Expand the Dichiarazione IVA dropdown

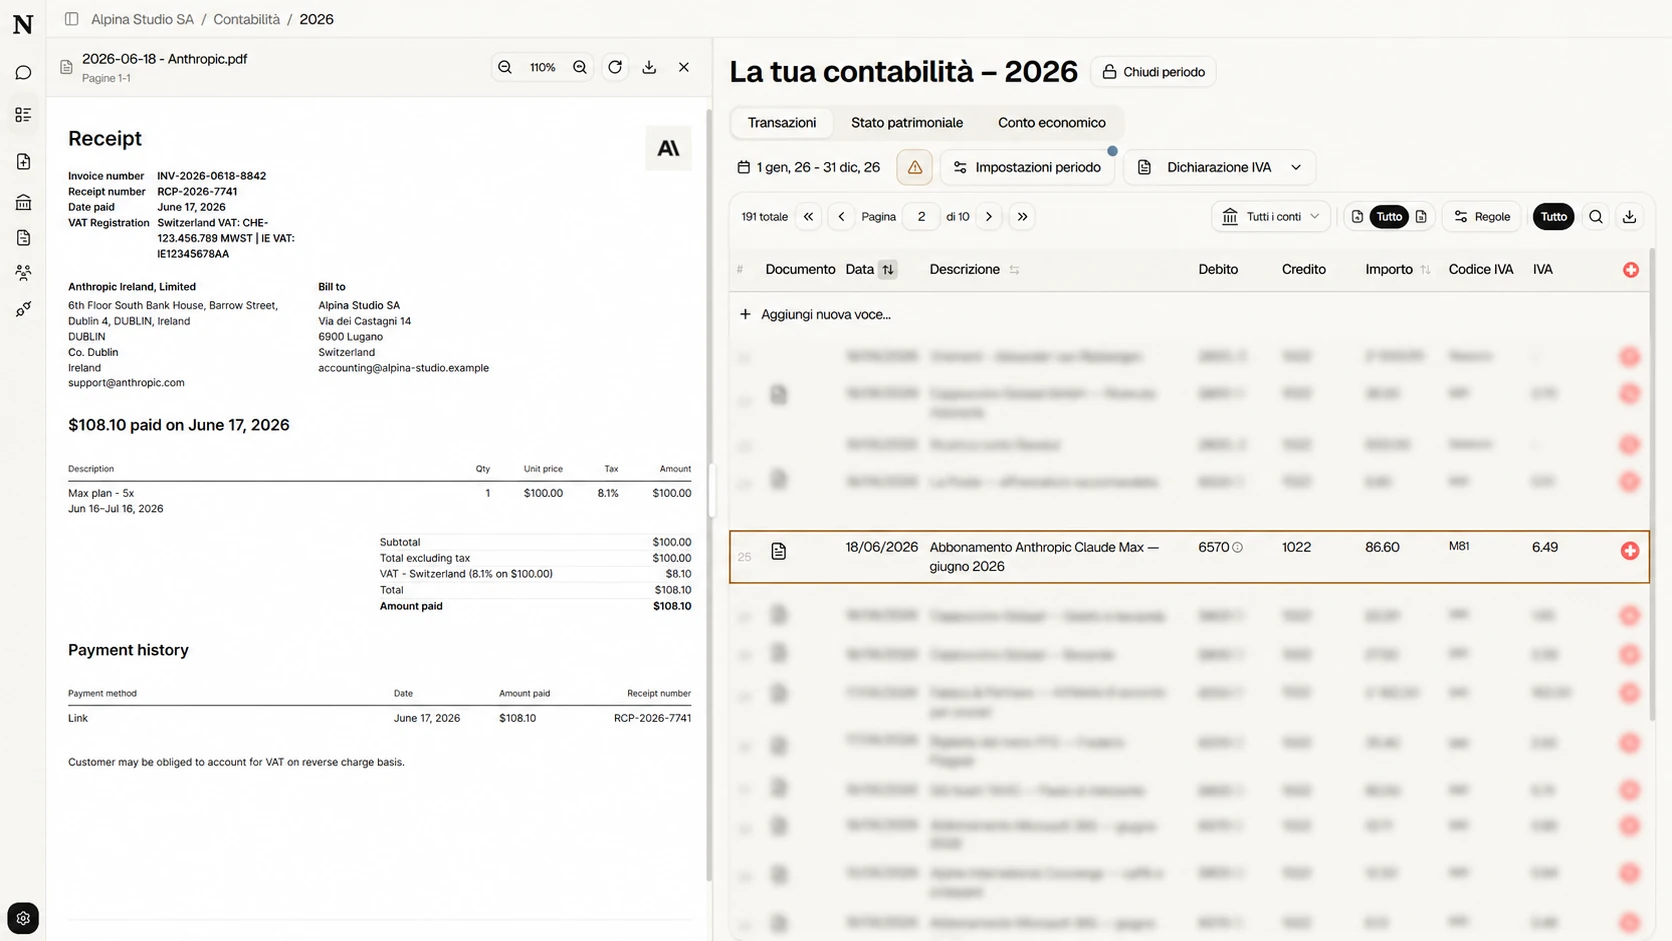[1220, 167]
